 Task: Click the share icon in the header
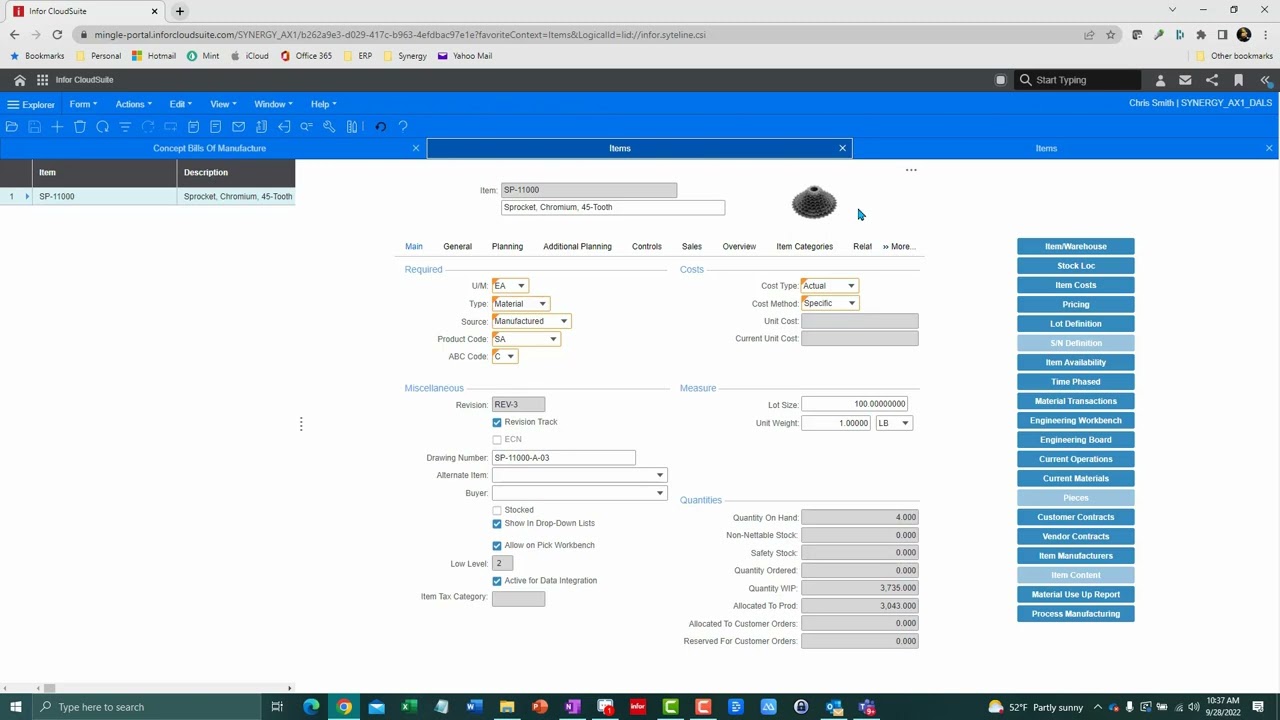[x=1212, y=80]
